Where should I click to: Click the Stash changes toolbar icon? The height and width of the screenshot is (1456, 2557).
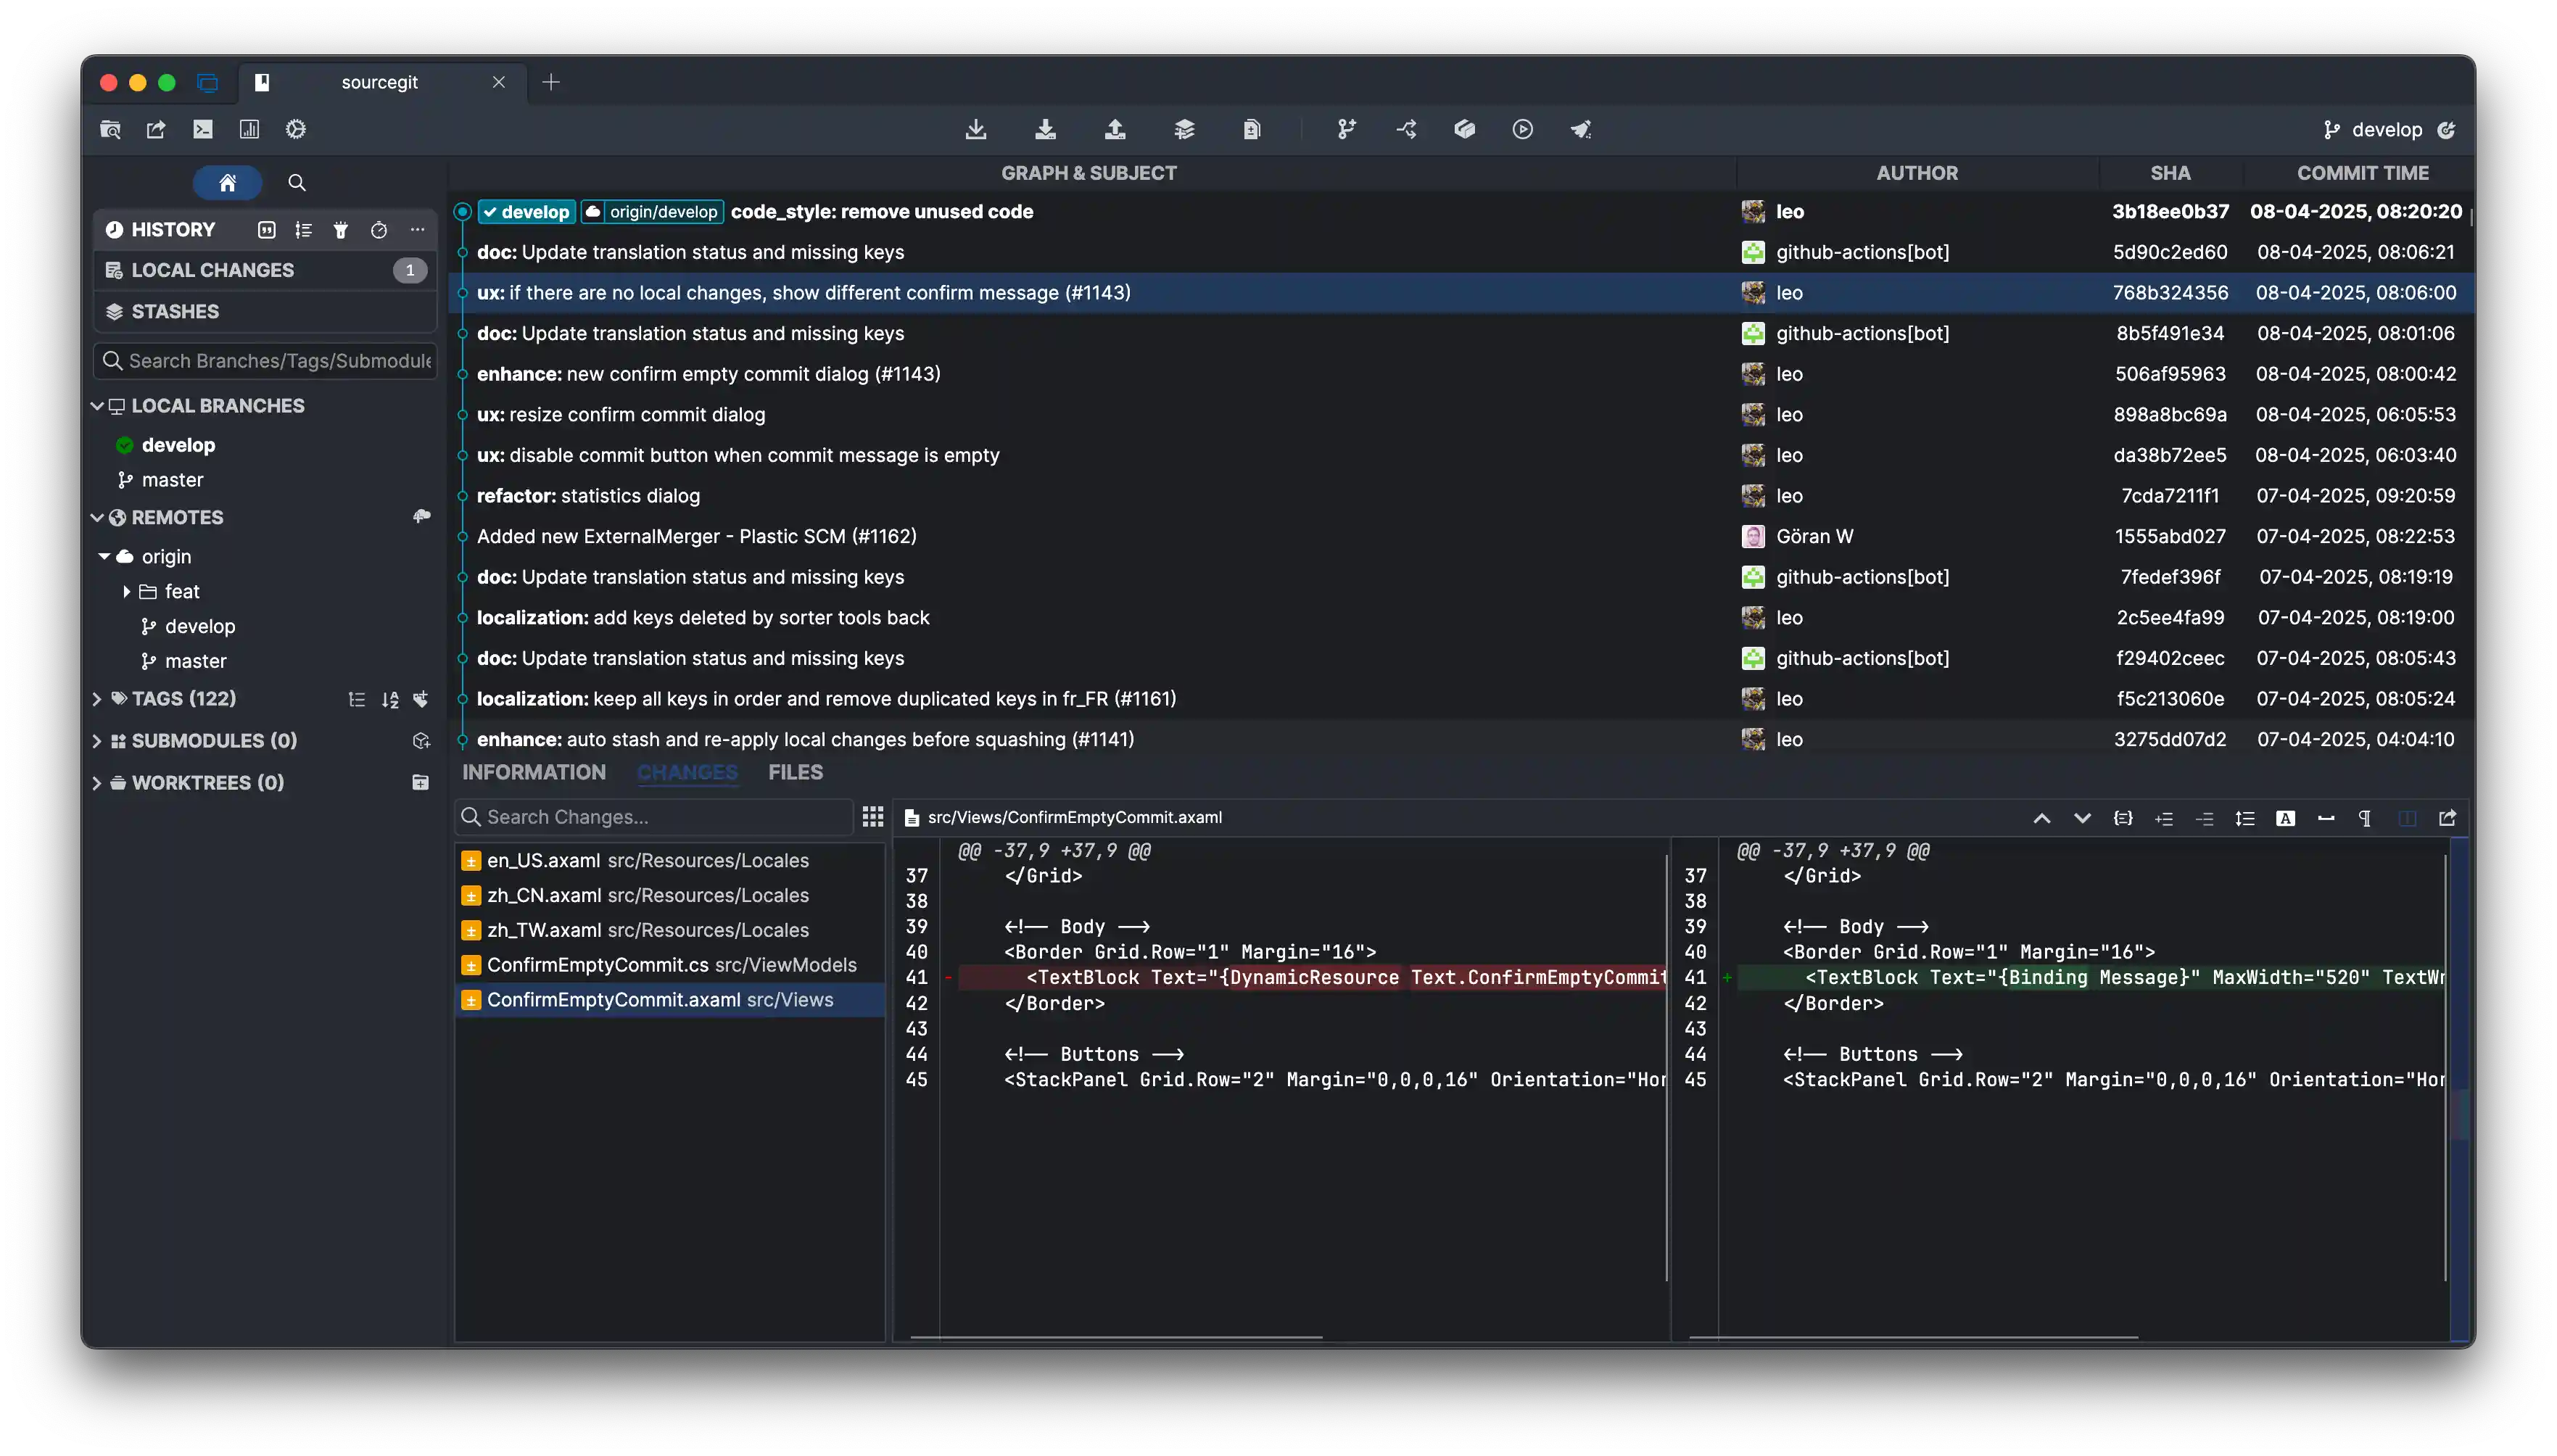[x=1184, y=129]
